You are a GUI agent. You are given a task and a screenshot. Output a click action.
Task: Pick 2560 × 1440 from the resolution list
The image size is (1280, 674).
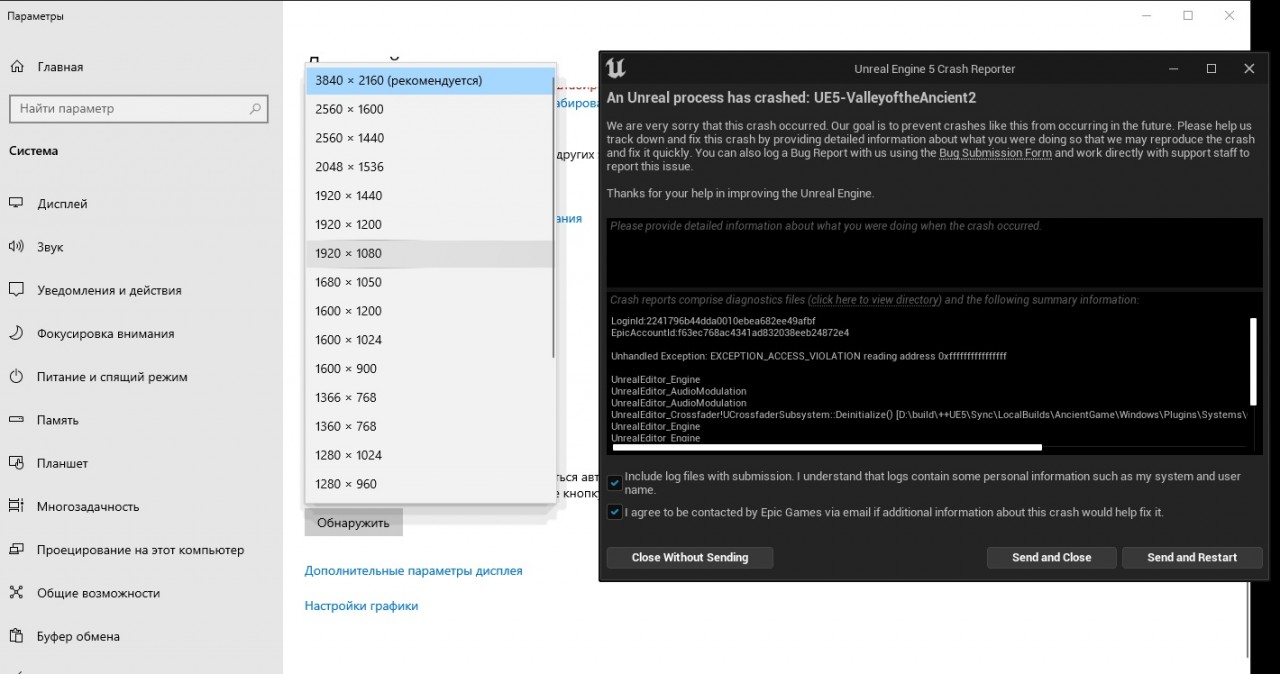pos(430,138)
